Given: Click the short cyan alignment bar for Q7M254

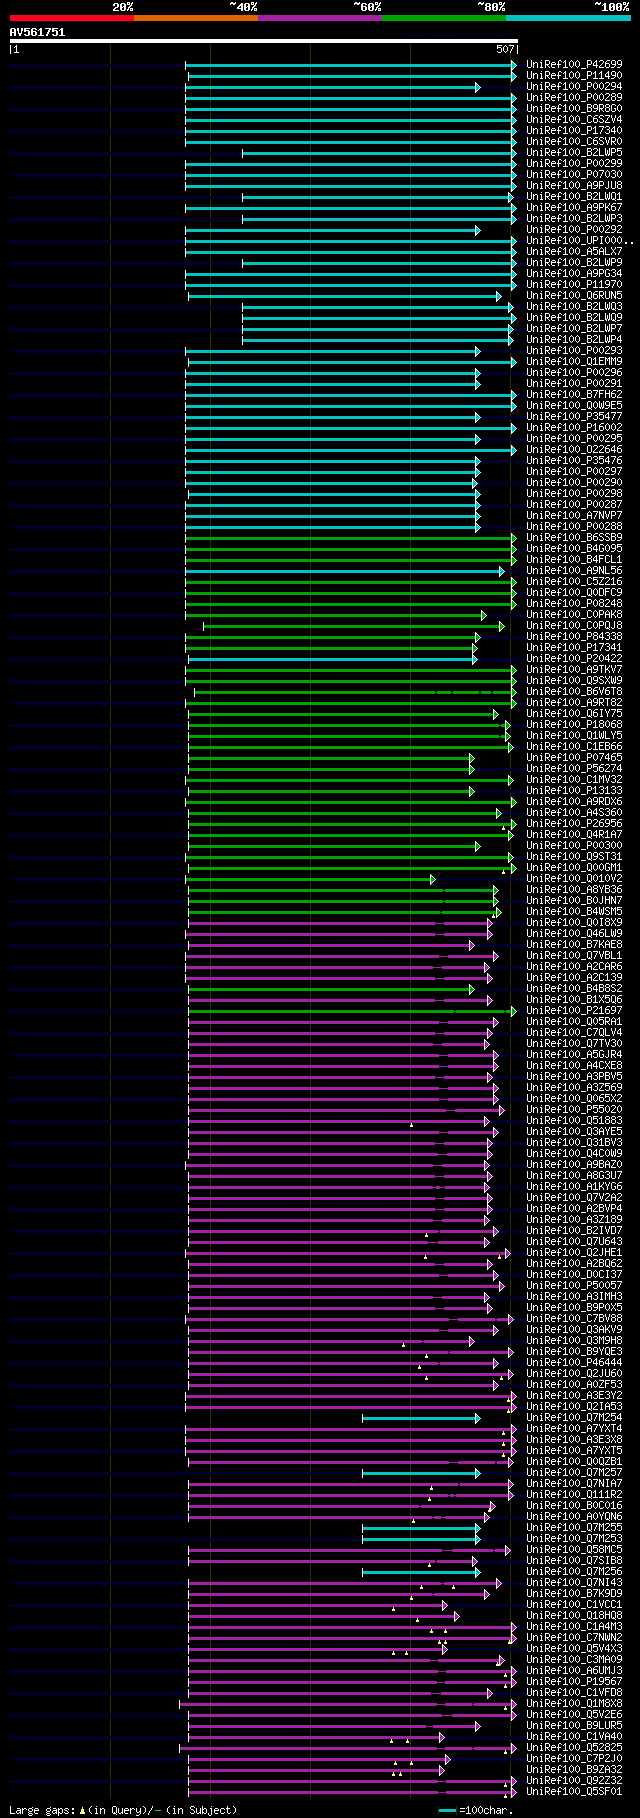Looking at the screenshot, I should (421, 1418).
